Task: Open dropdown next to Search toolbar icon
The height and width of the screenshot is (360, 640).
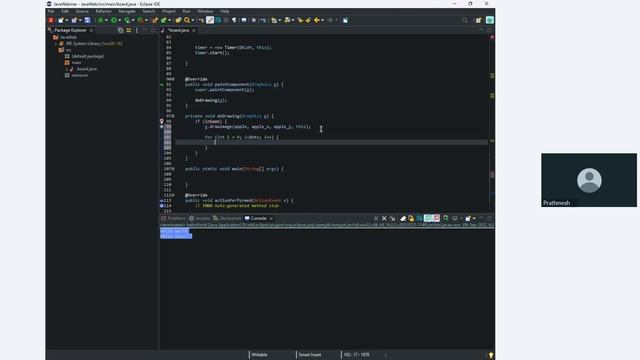Action: click(x=193, y=20)
